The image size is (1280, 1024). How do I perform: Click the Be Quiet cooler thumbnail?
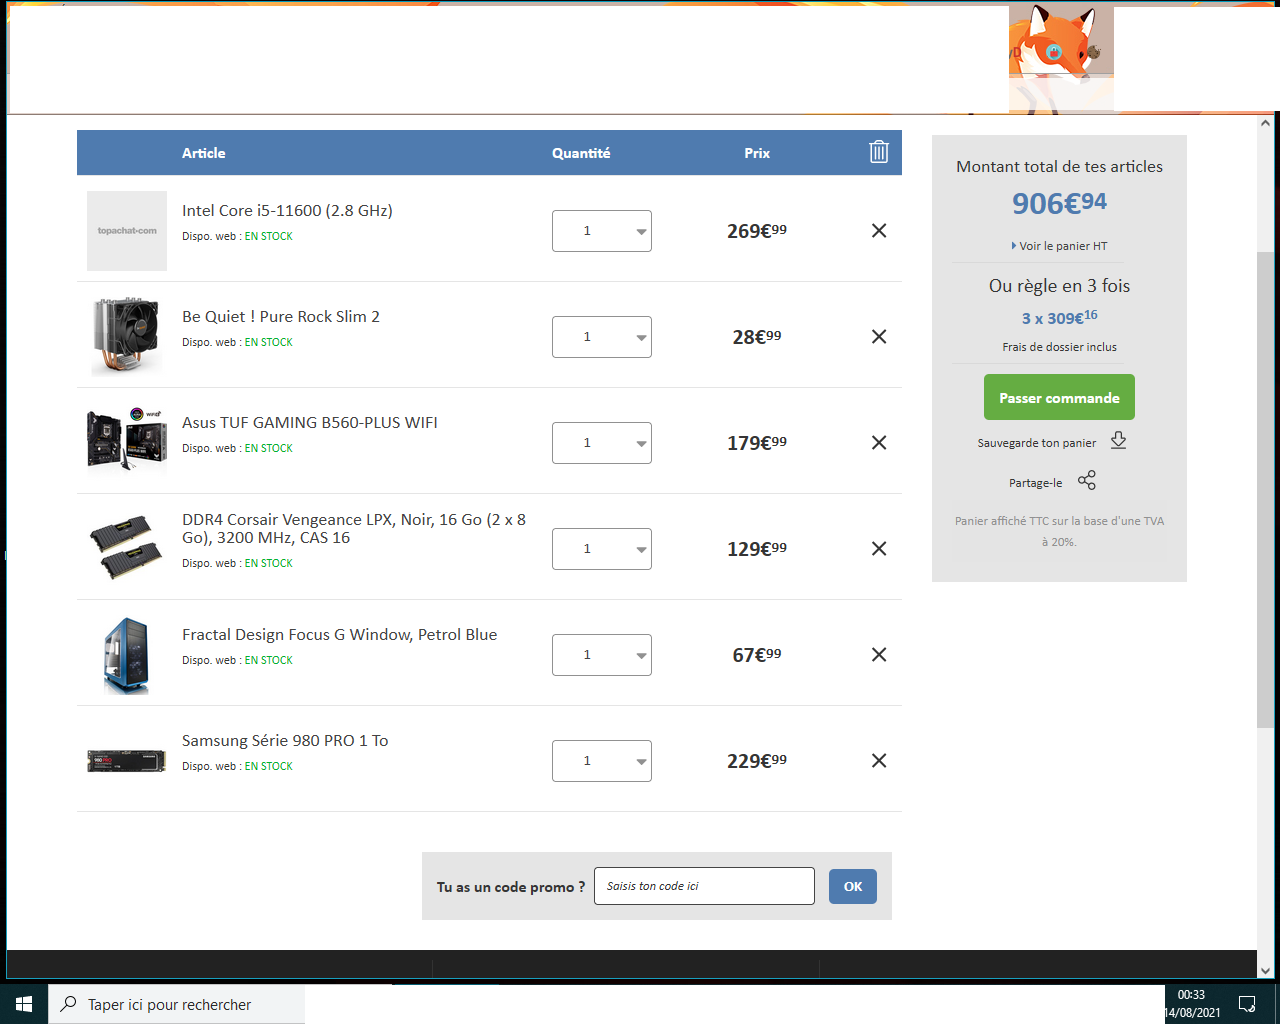(127, 337)
